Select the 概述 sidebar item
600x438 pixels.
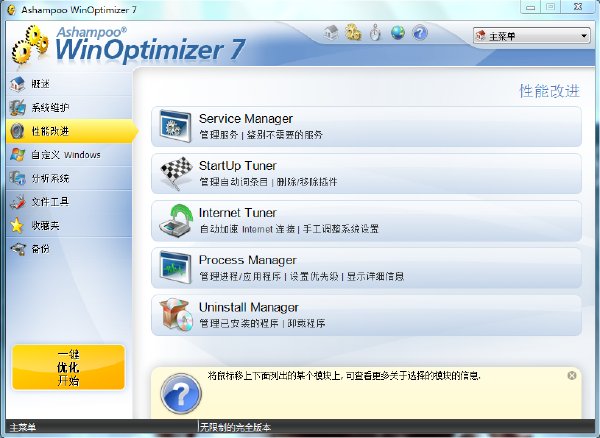[69, 84]
